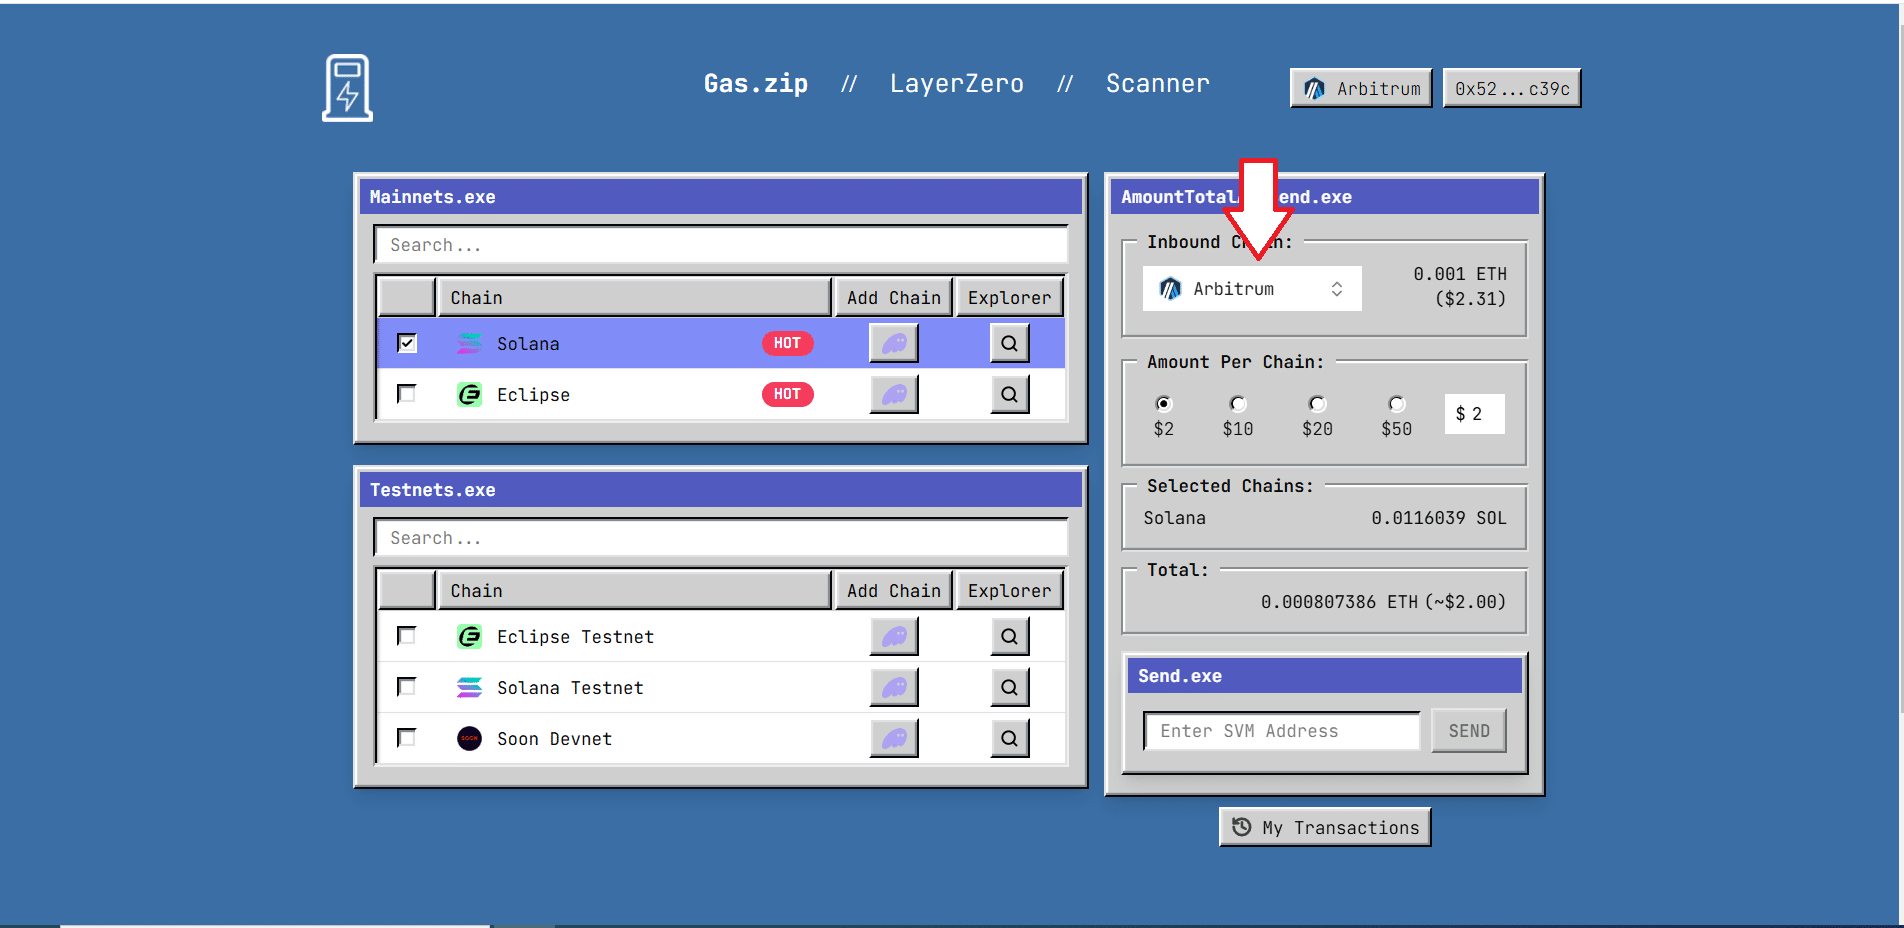Select the $10 amount radio button
The image size is (1904, 928).
tap(1238, 404)
